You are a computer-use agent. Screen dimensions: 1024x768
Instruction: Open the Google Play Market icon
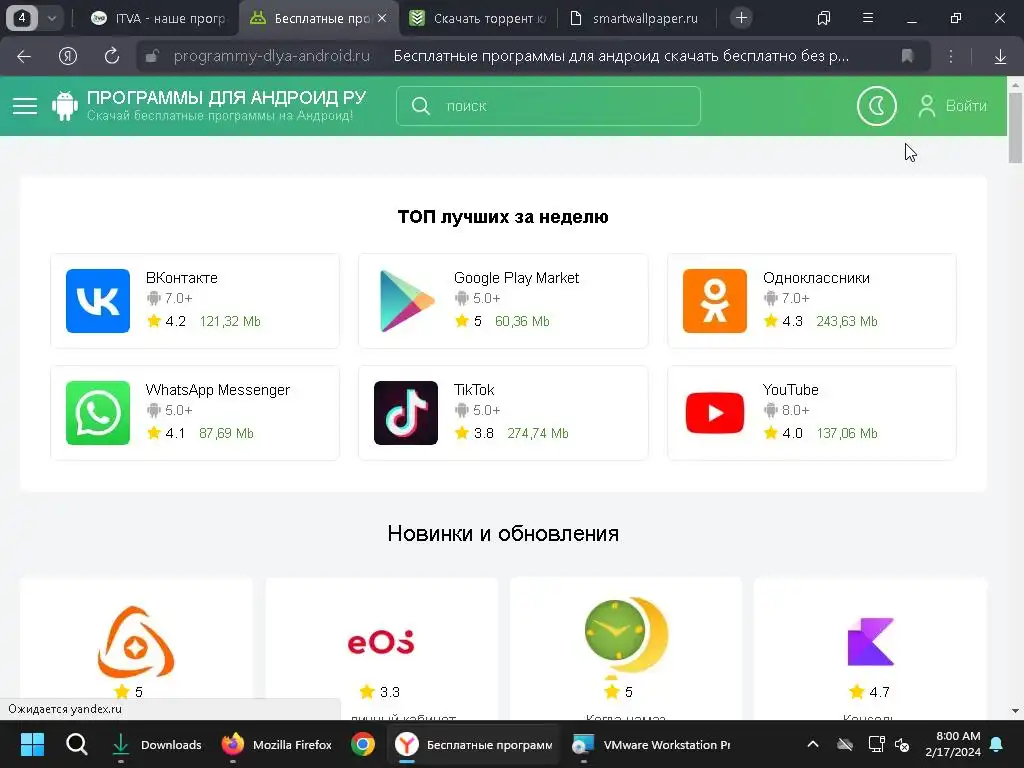[x=406, y=300]
